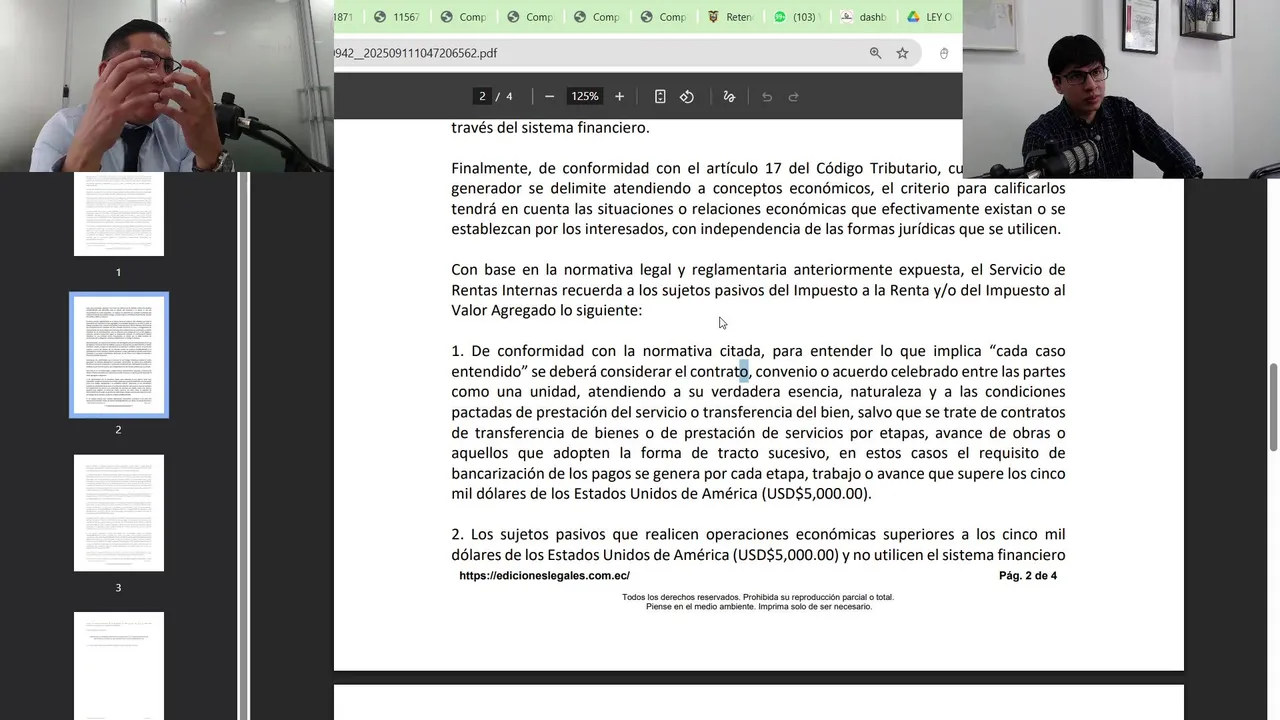Switch to the 11567 browser tab
1280x720 pixels.
coord(396,17)
